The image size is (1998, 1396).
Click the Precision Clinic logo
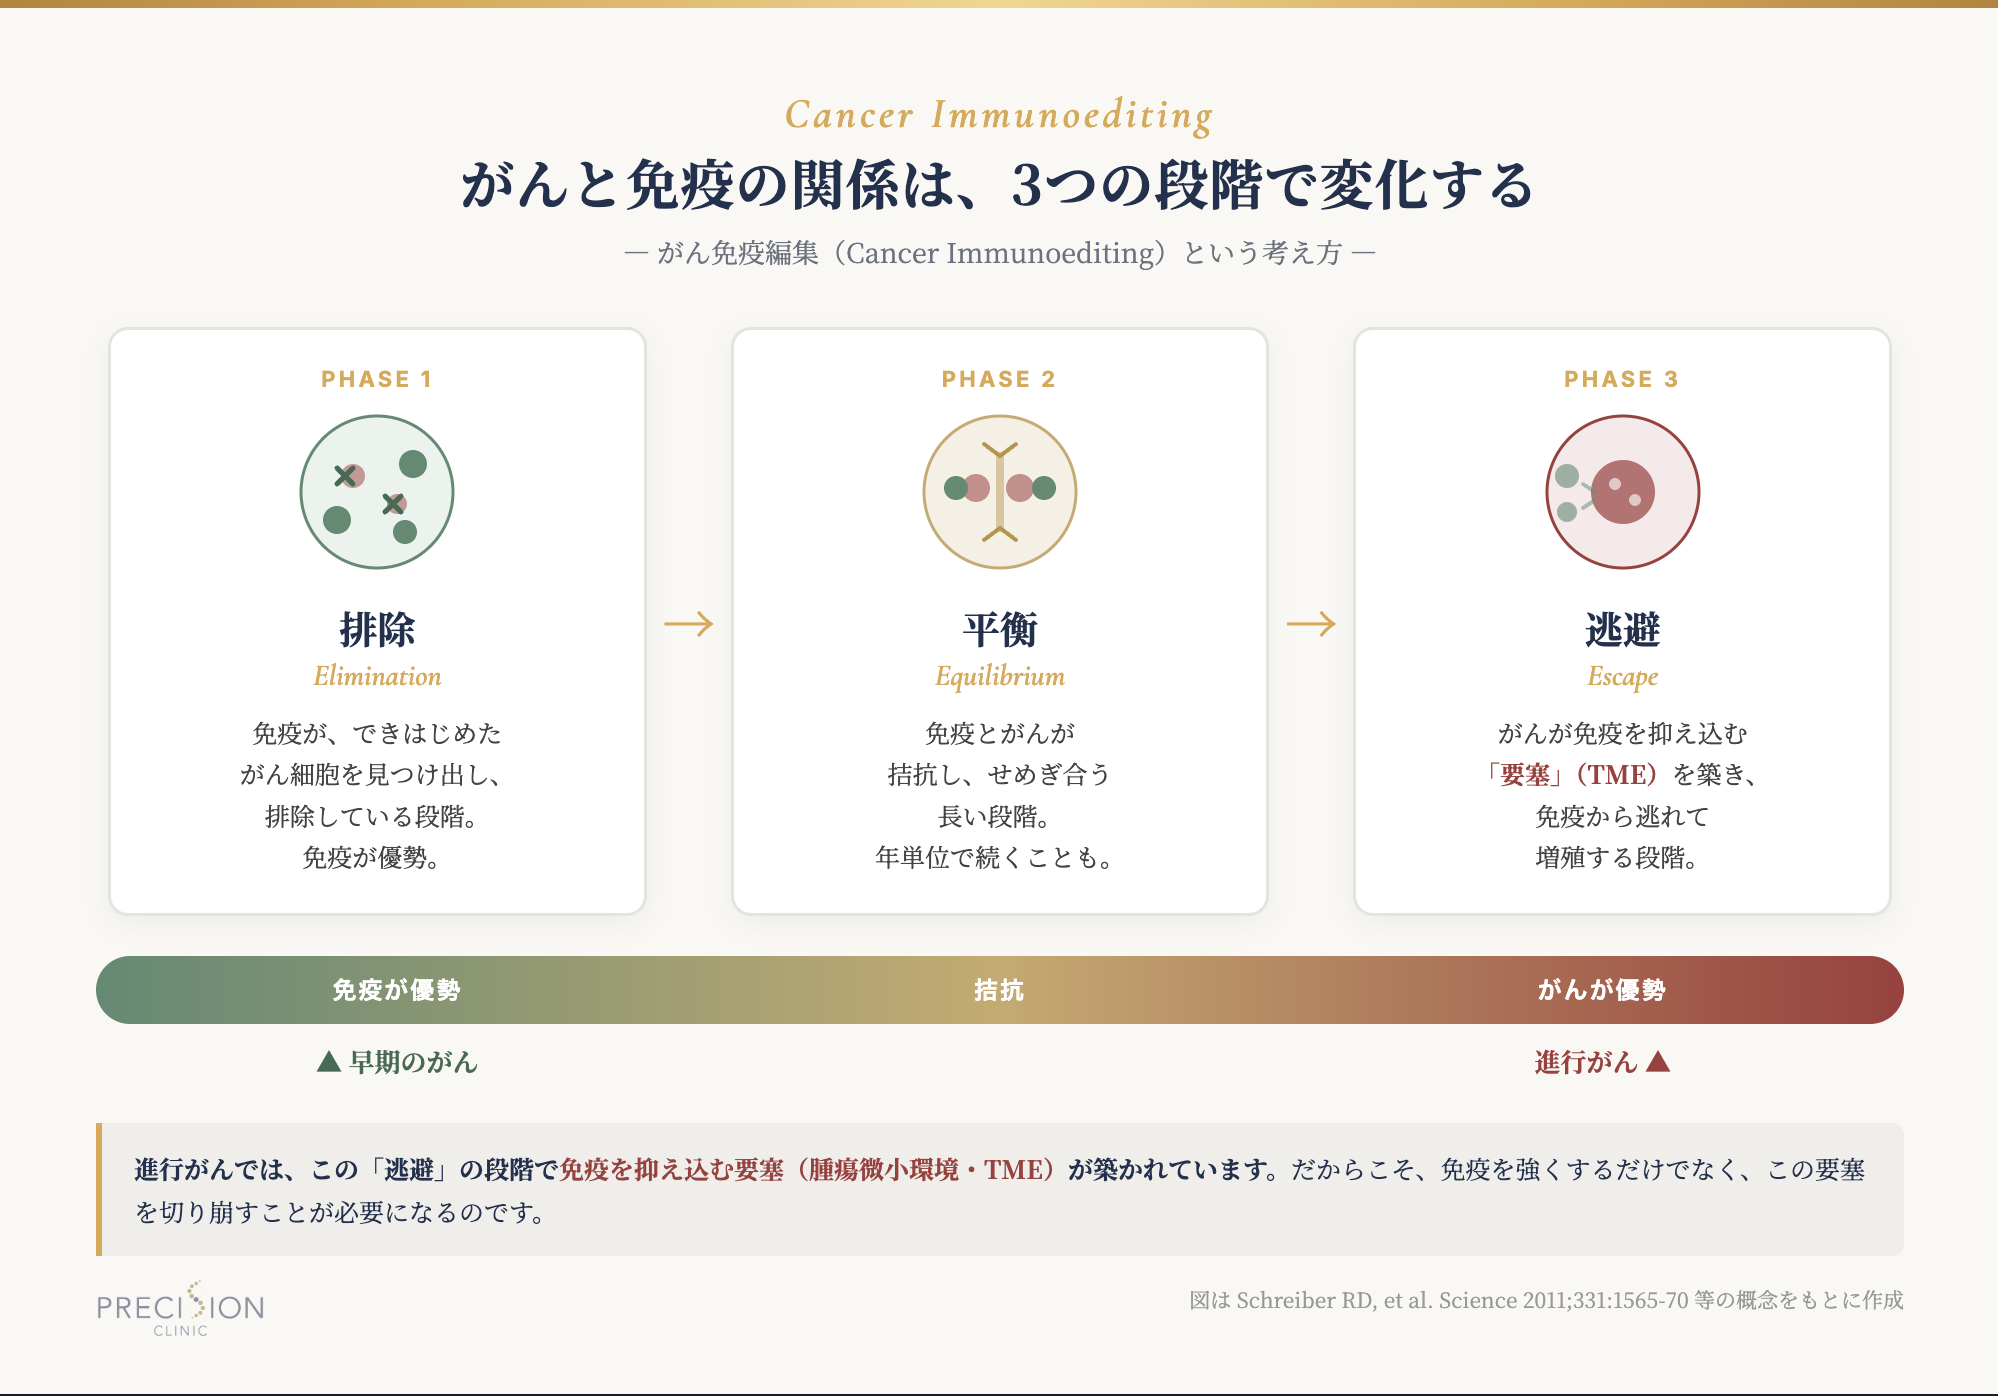(x=181, y=1308)
